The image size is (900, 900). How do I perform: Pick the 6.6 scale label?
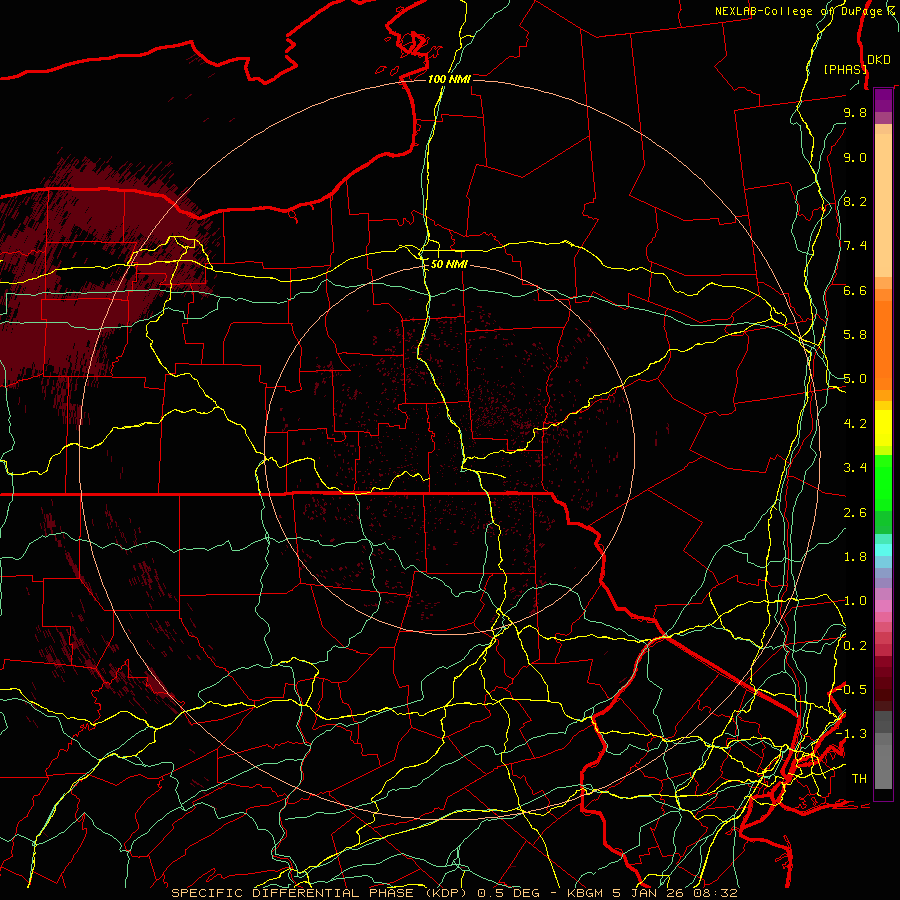point(855,290)
